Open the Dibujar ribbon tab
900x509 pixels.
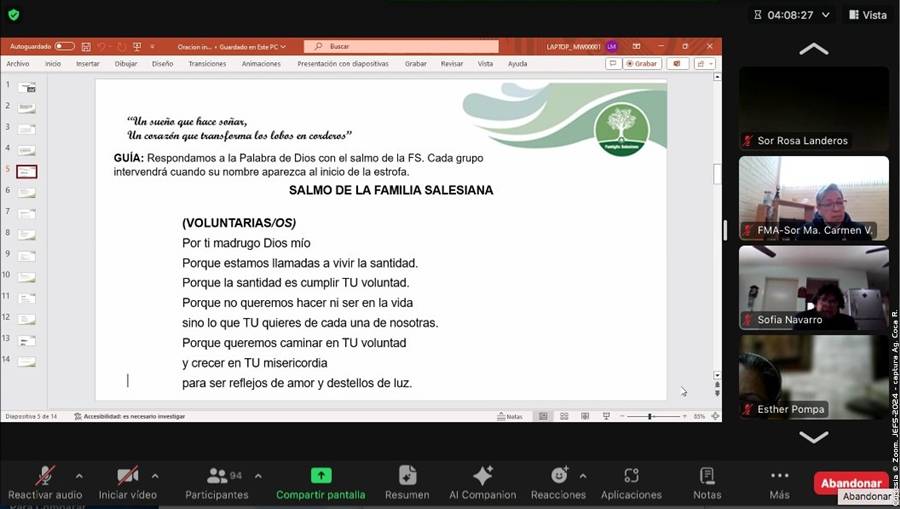pyautogui.click(x=126, y=64)
